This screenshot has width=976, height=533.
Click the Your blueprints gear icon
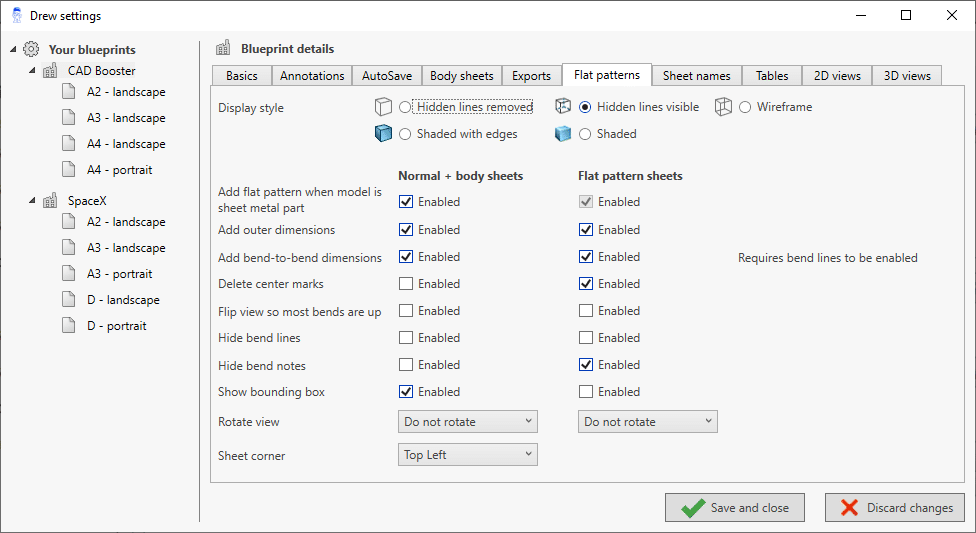tap(31, 49)
